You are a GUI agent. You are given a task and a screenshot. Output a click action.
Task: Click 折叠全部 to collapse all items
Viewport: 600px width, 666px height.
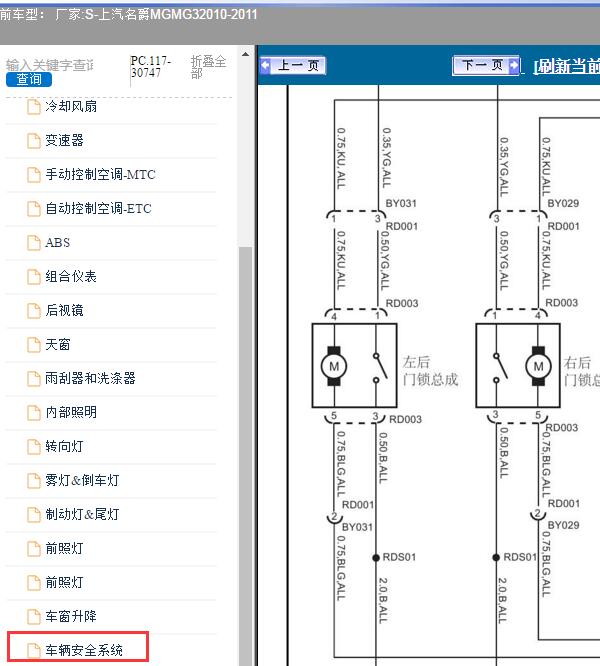pos(208,67)
